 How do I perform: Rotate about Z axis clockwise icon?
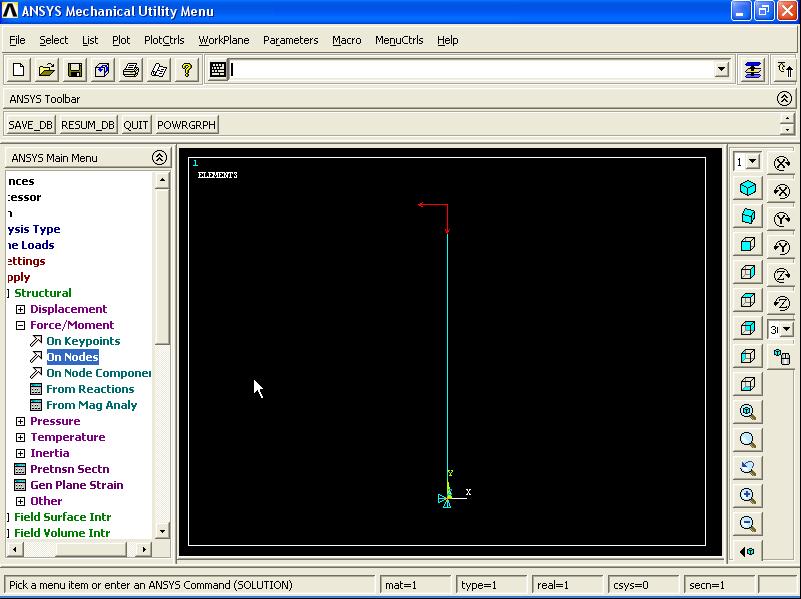[x=782, y=276]
